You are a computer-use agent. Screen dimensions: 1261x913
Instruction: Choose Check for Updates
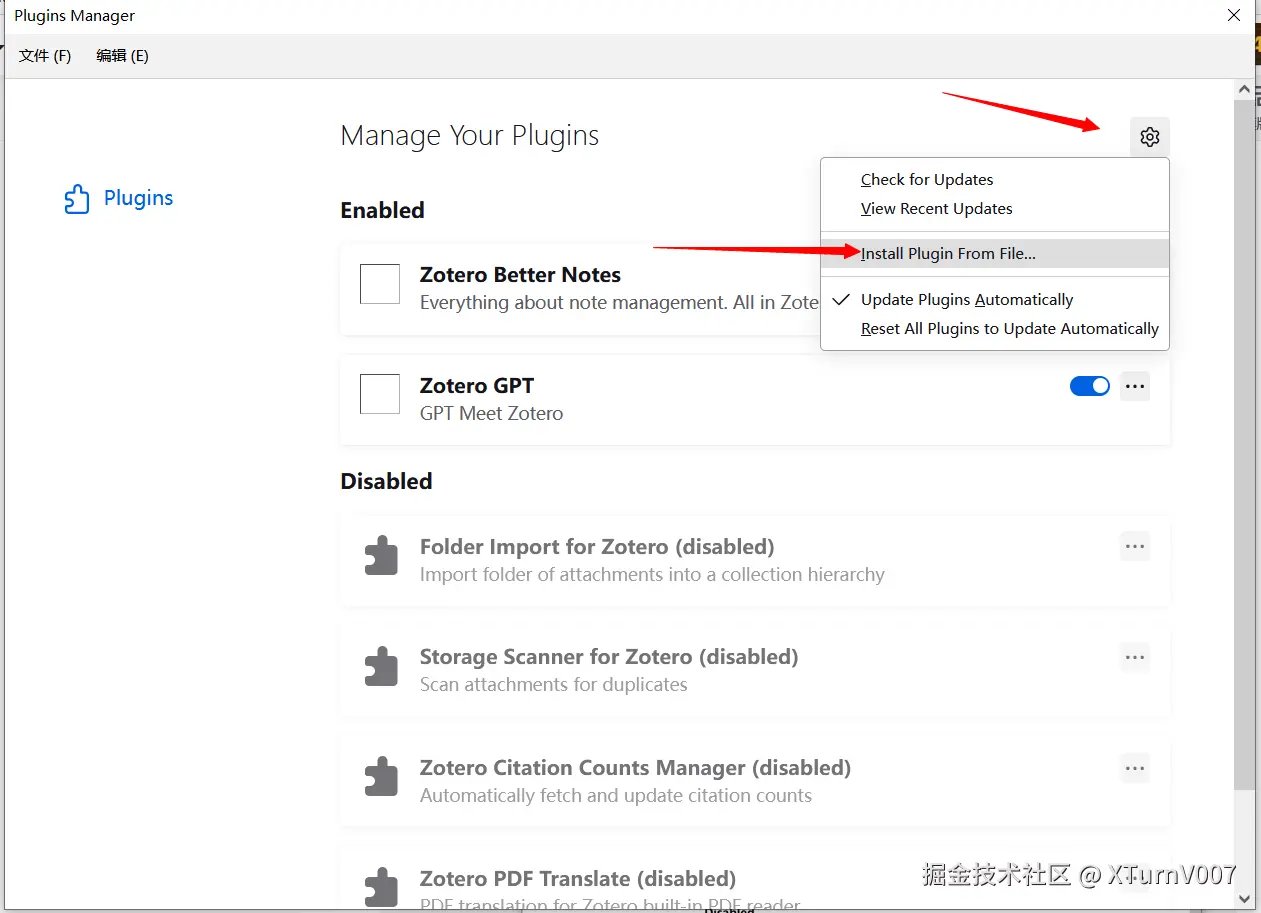pos(995,180)
